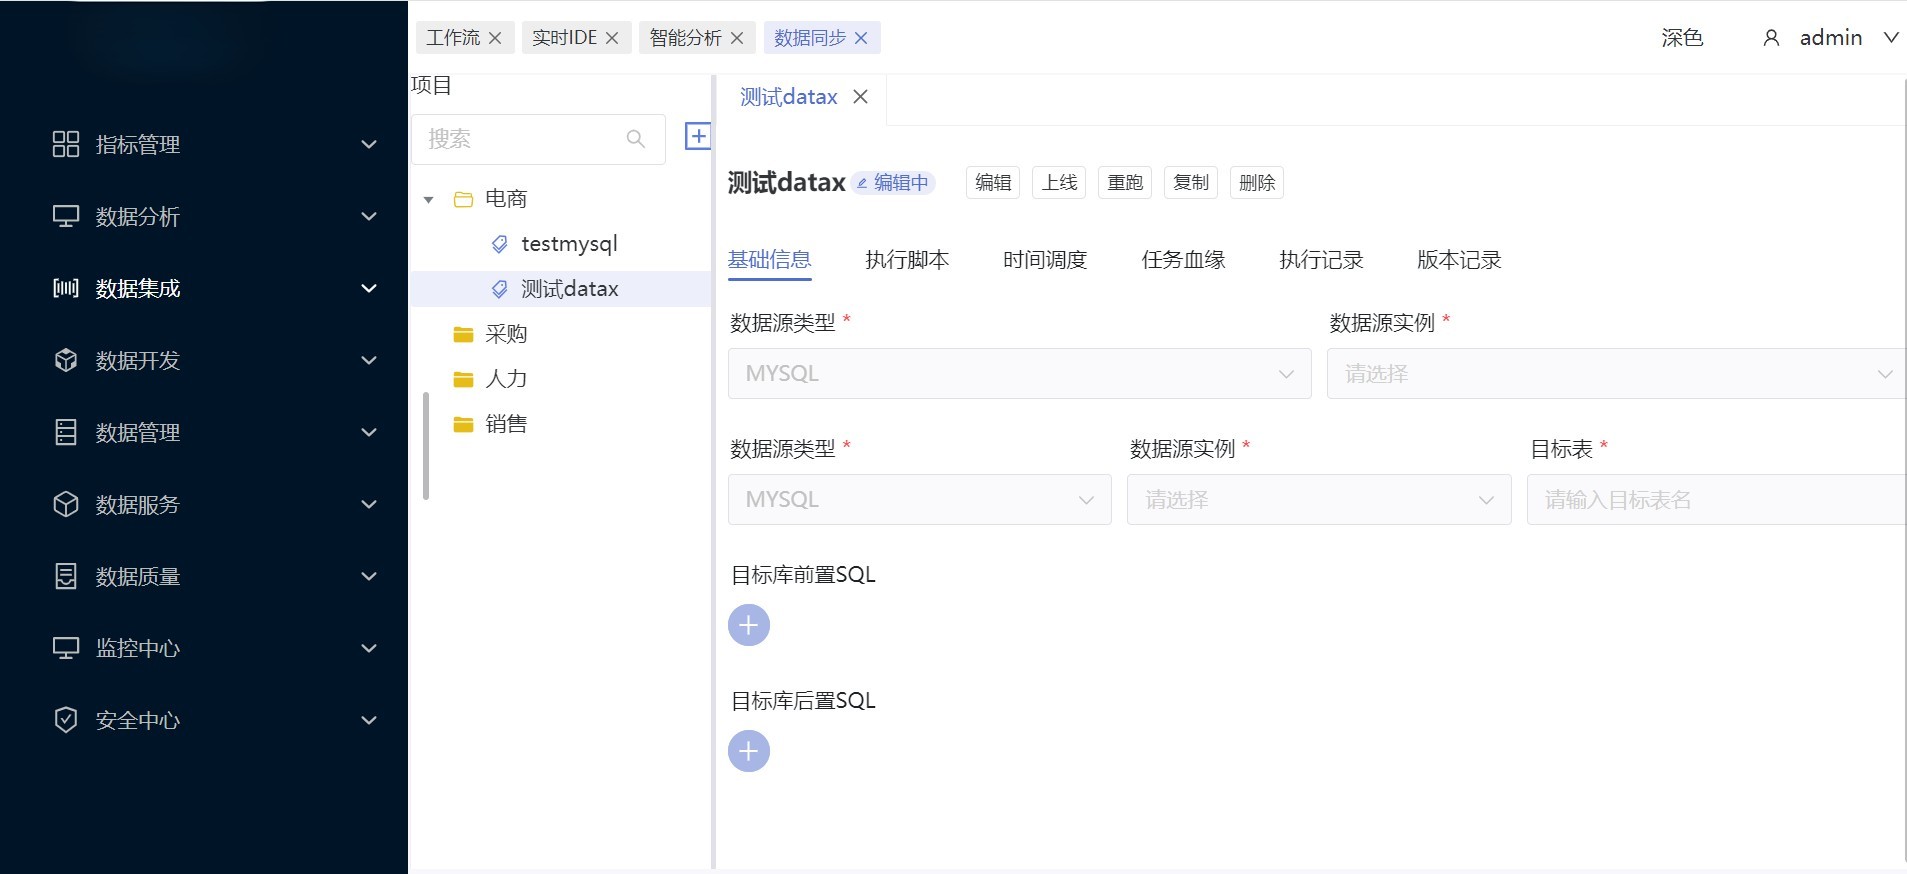Click the 销售 folder icon
1907x874 pixels.
pyautogui.click(x=463, y=424)
